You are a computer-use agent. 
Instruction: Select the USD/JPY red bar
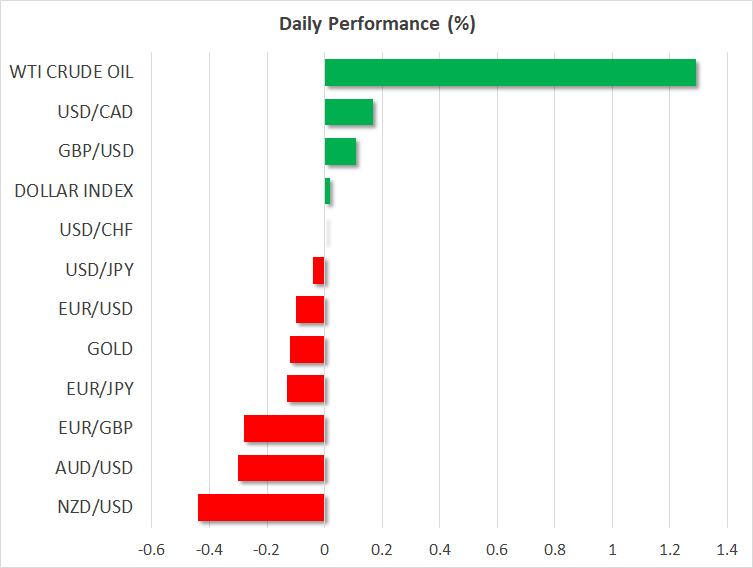(x=319, y=271)
